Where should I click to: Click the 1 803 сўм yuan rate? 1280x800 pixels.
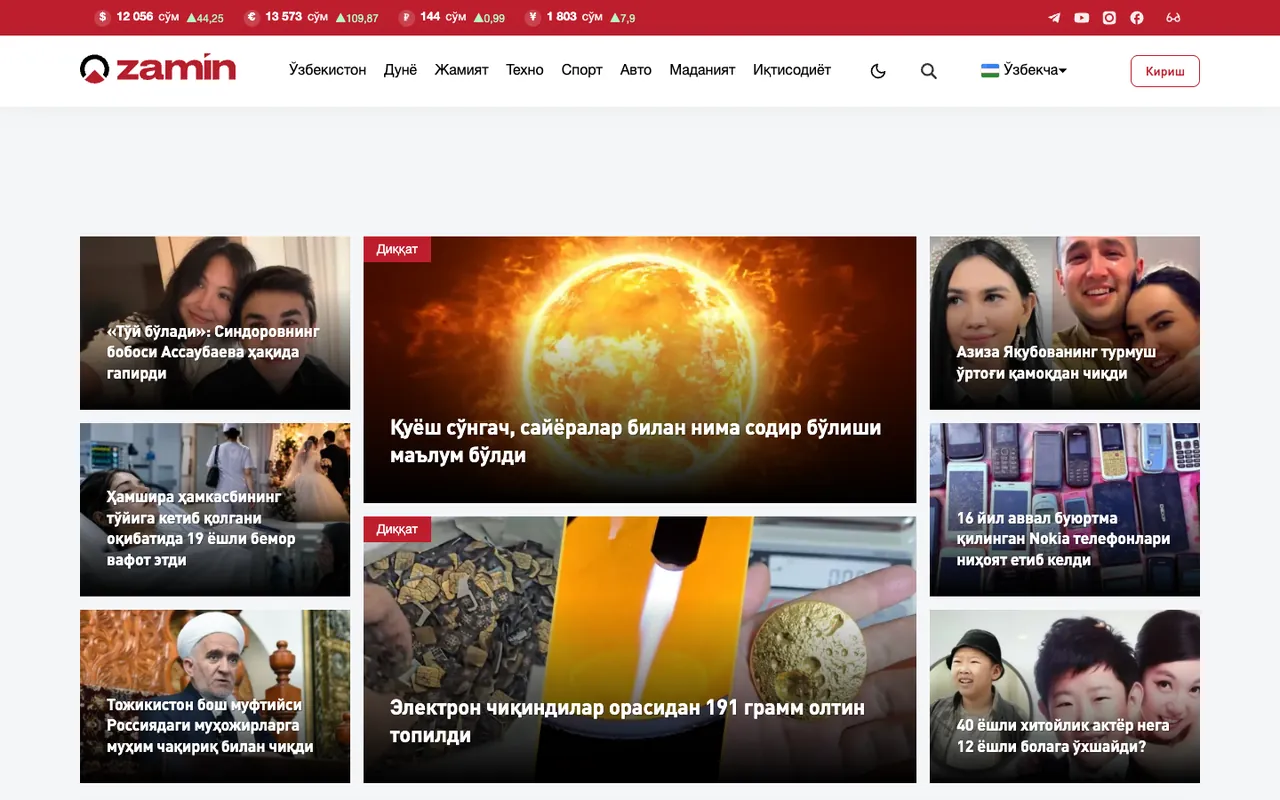[x=574, y=17]
